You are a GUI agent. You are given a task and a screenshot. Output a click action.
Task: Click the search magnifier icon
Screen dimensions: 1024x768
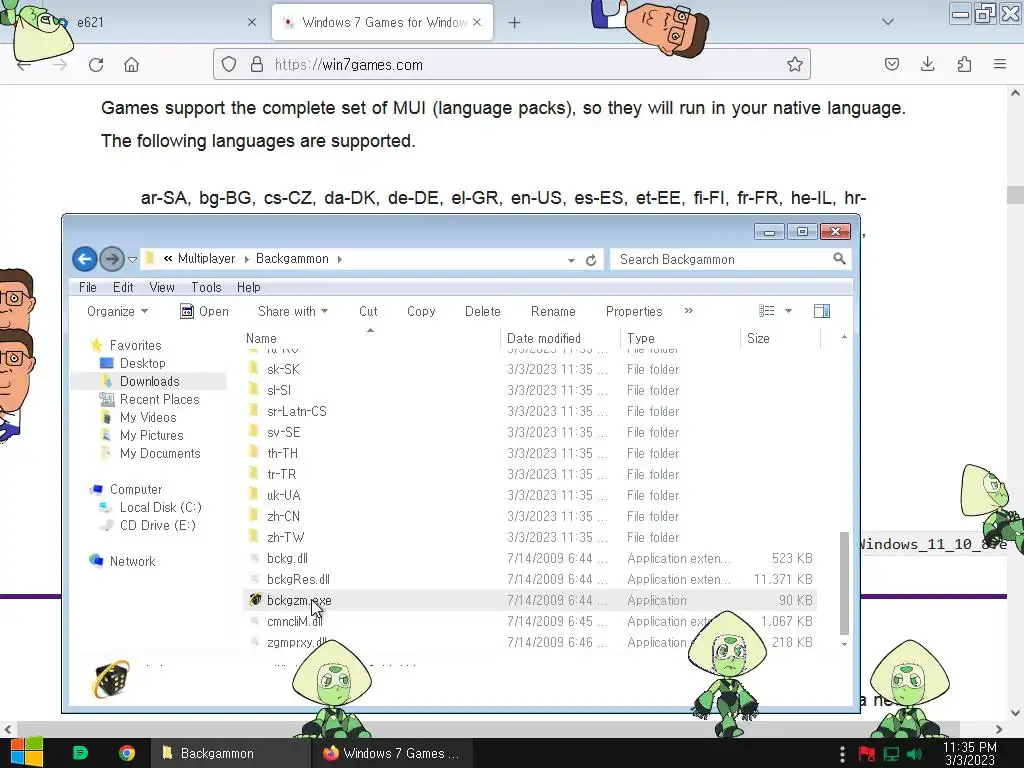839,259
